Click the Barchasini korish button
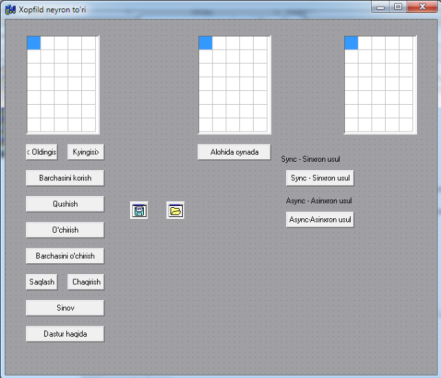Viewport: 441px width, 378px height. pos(65,178)
